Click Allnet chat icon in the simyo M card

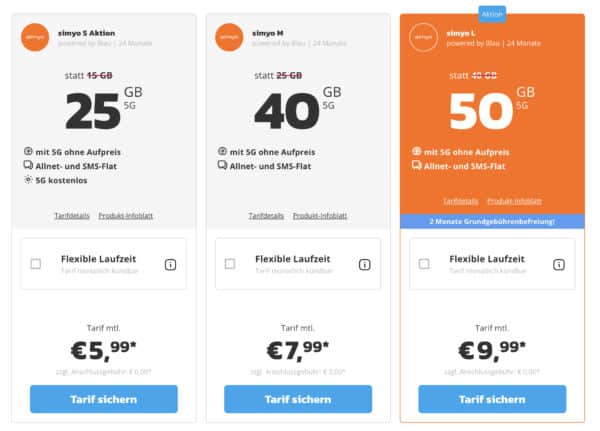[x=222, y=165]
